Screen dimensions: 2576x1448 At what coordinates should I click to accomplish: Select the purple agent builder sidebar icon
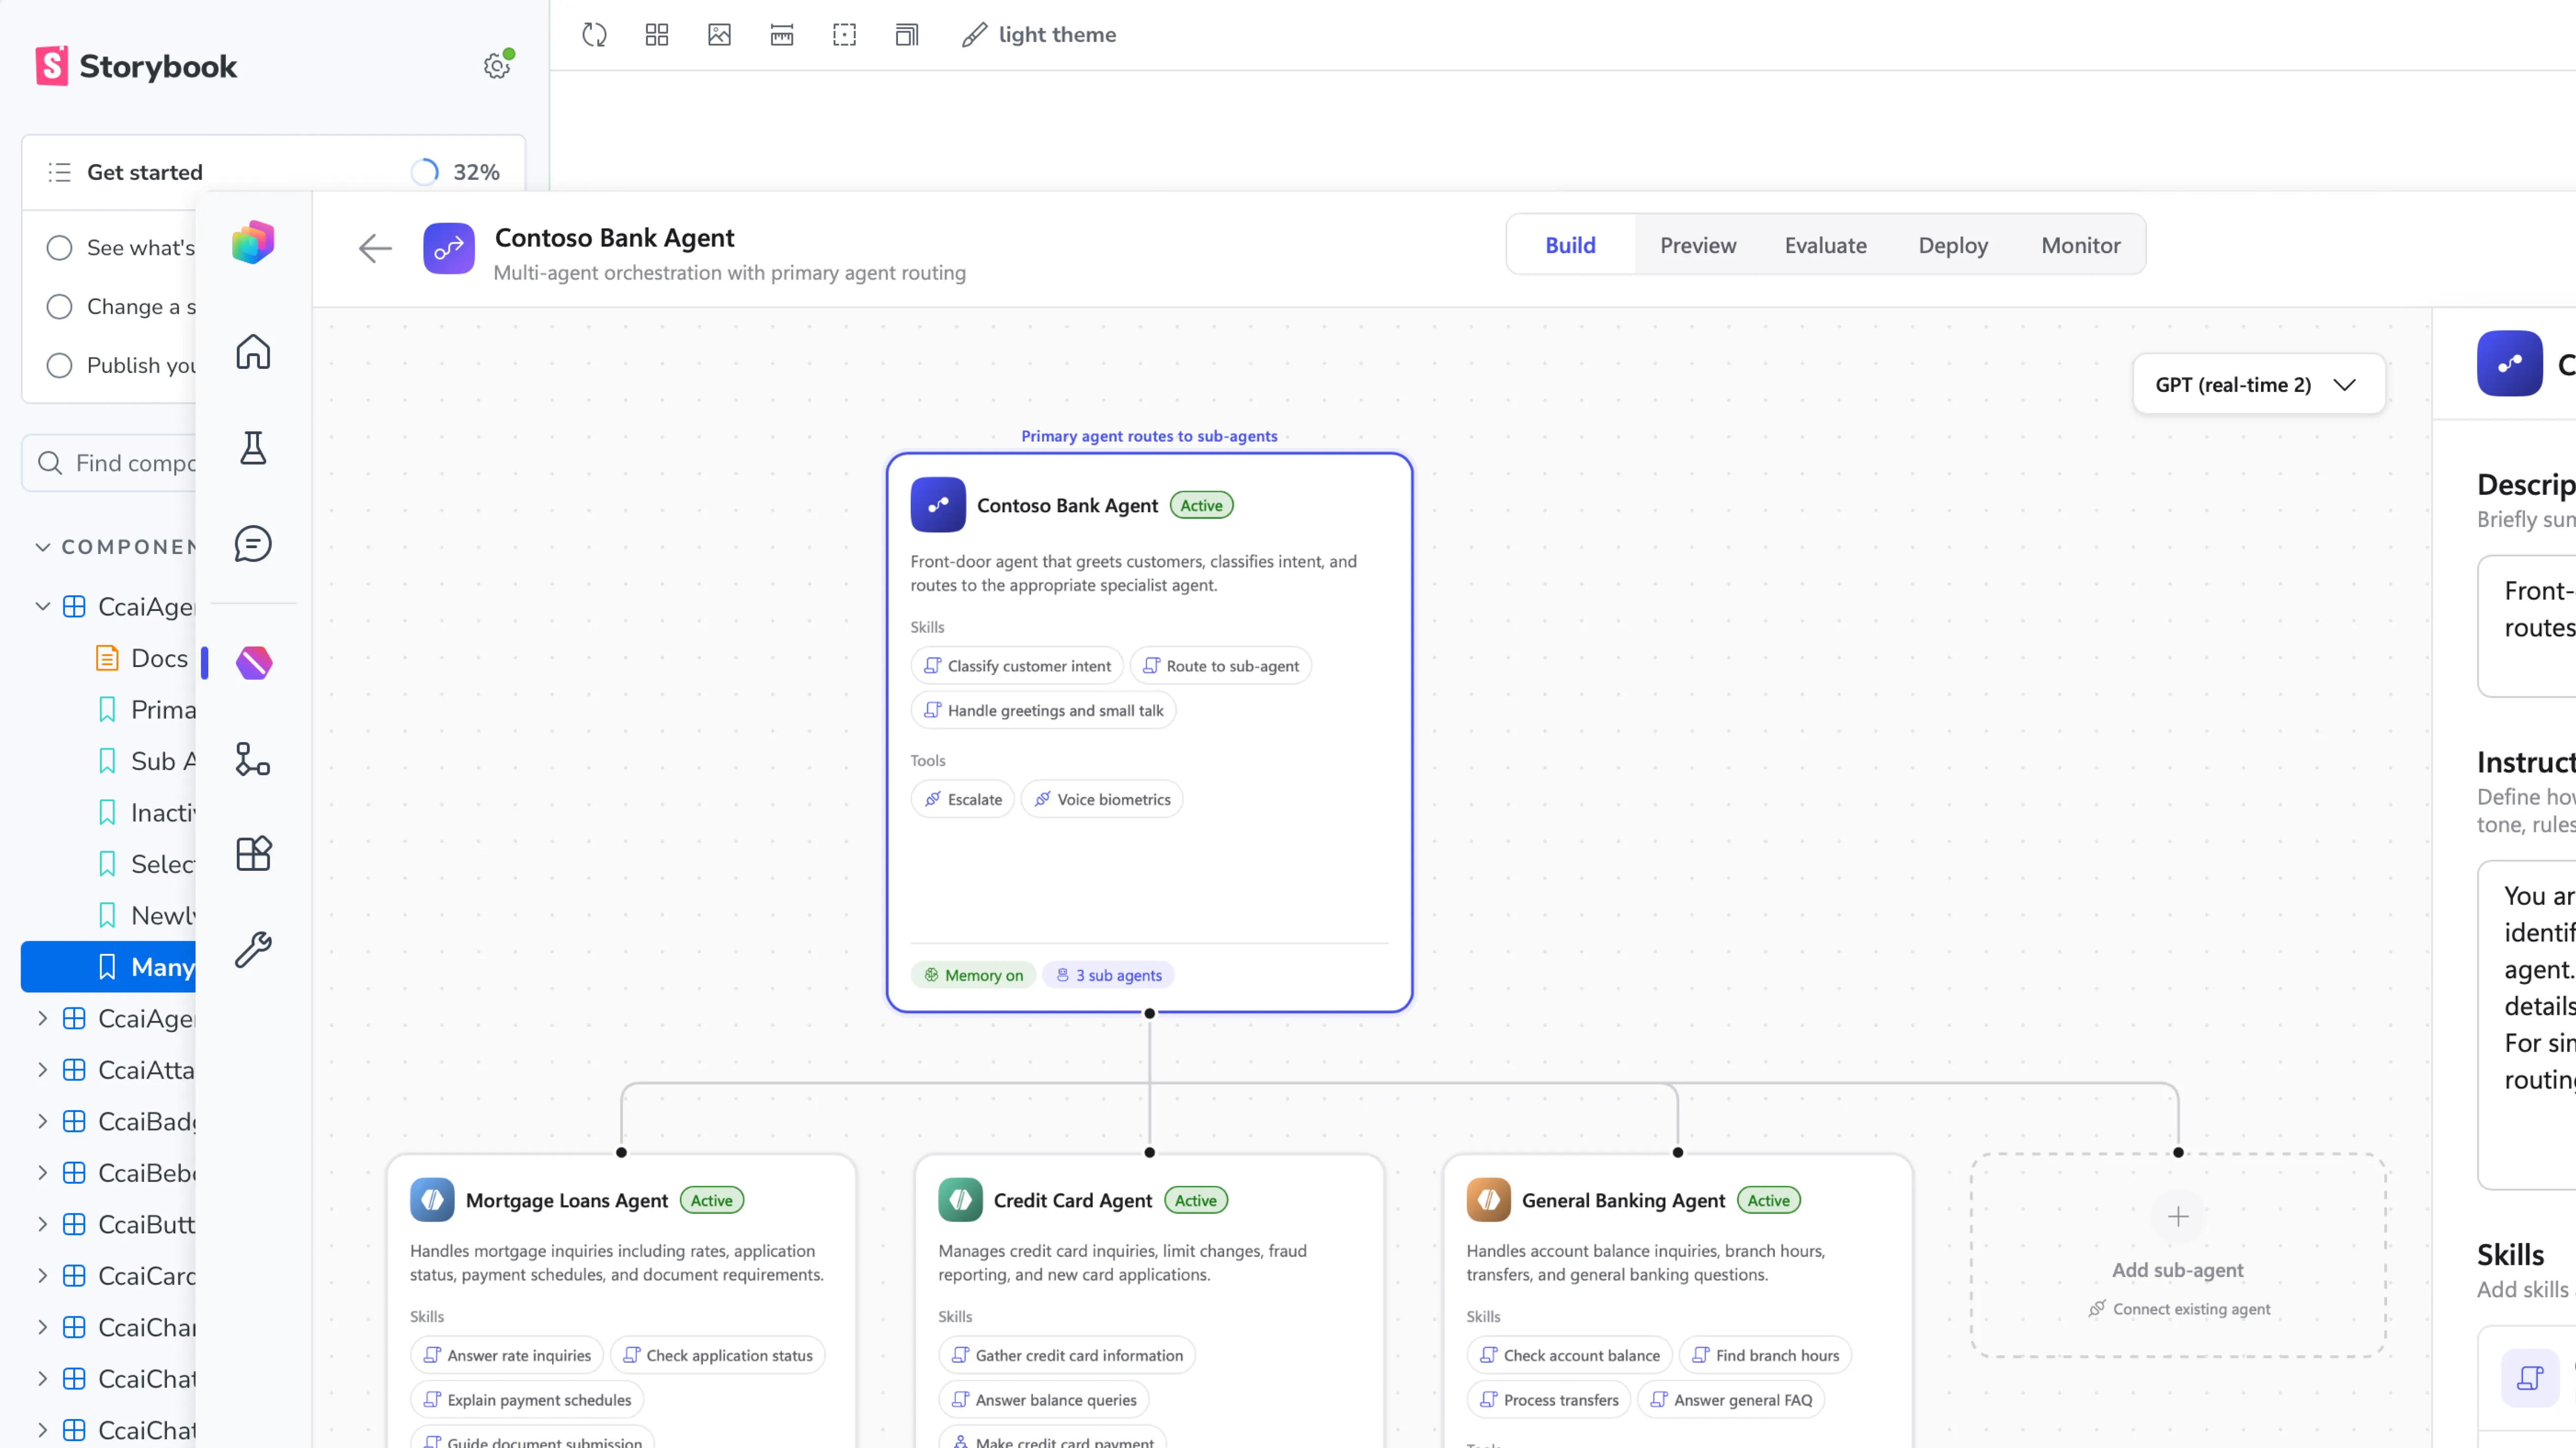coord(254,662)
